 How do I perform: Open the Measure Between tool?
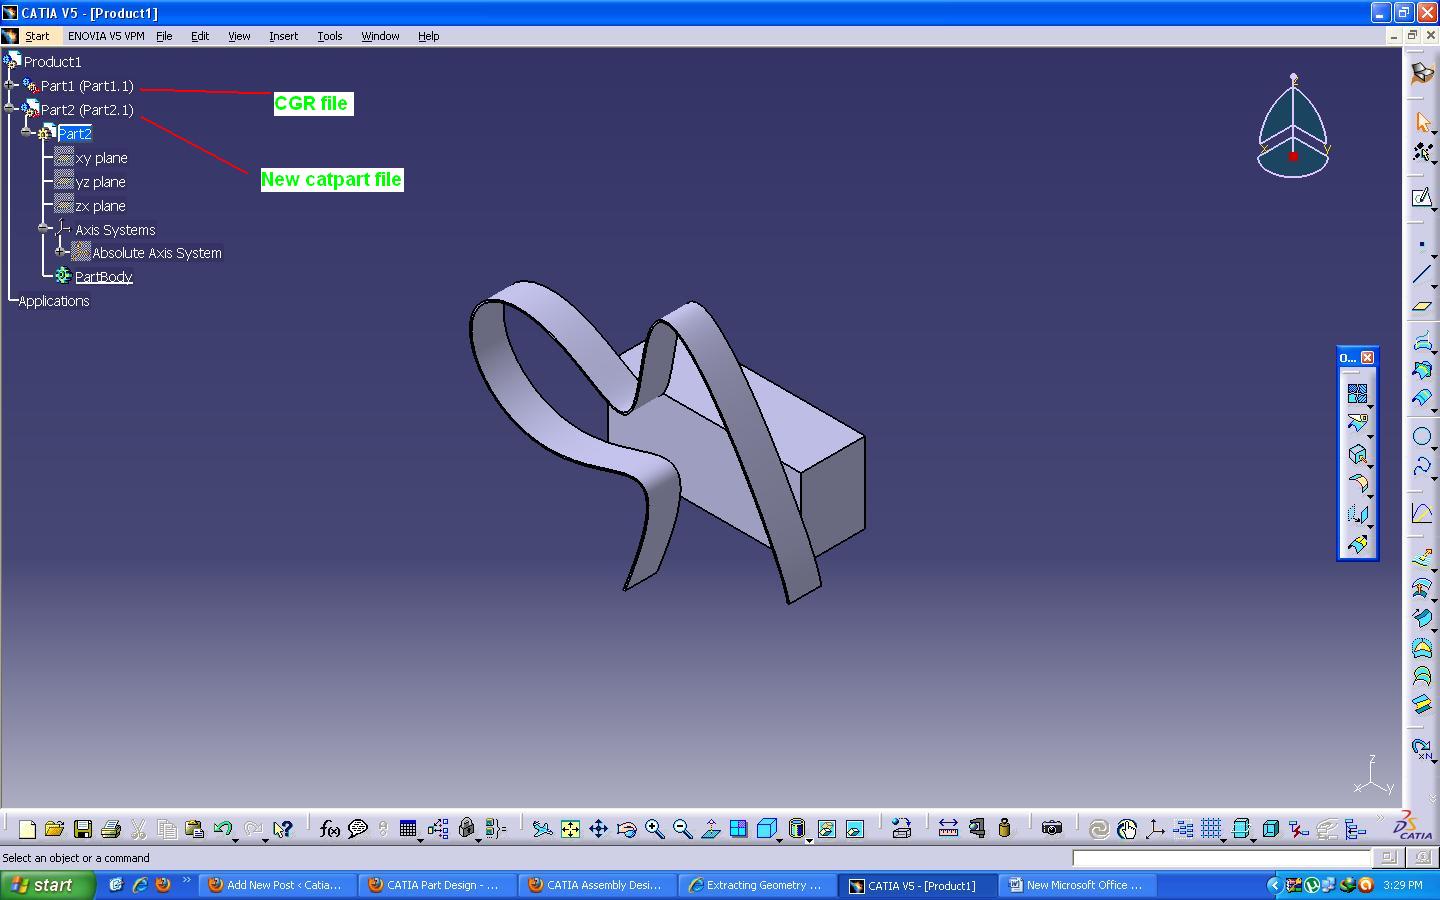pos(948,829)
